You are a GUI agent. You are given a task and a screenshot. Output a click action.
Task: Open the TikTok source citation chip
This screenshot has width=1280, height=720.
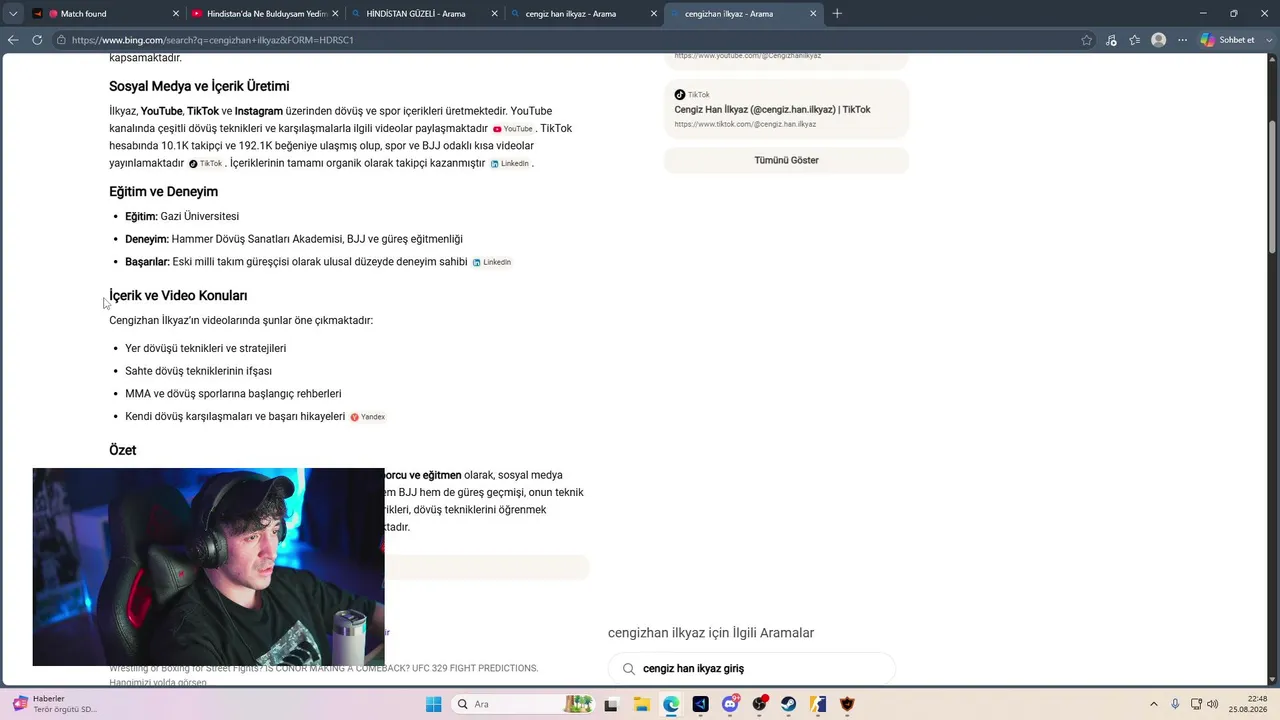206,164
